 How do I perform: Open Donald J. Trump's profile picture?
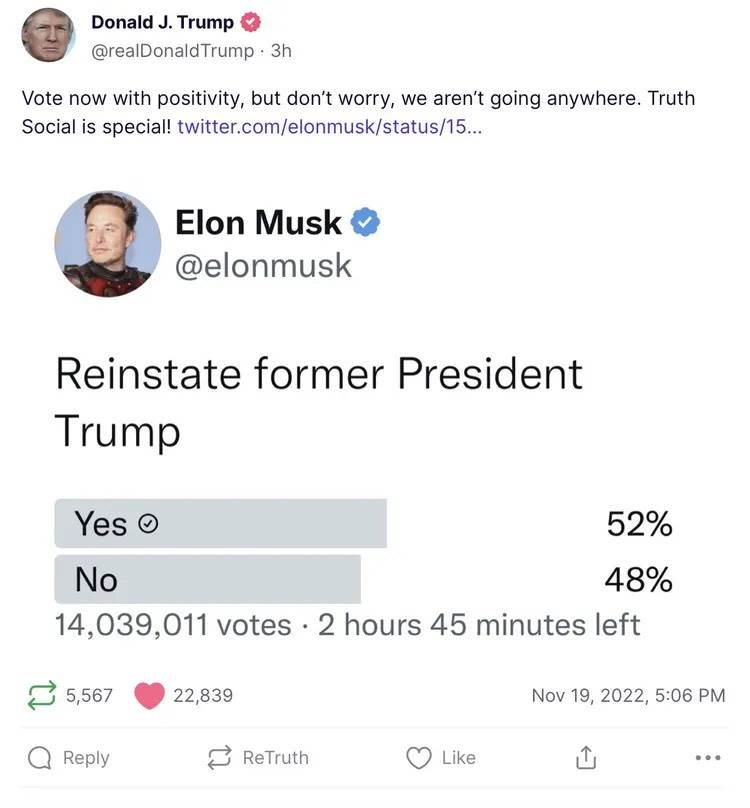45,33
